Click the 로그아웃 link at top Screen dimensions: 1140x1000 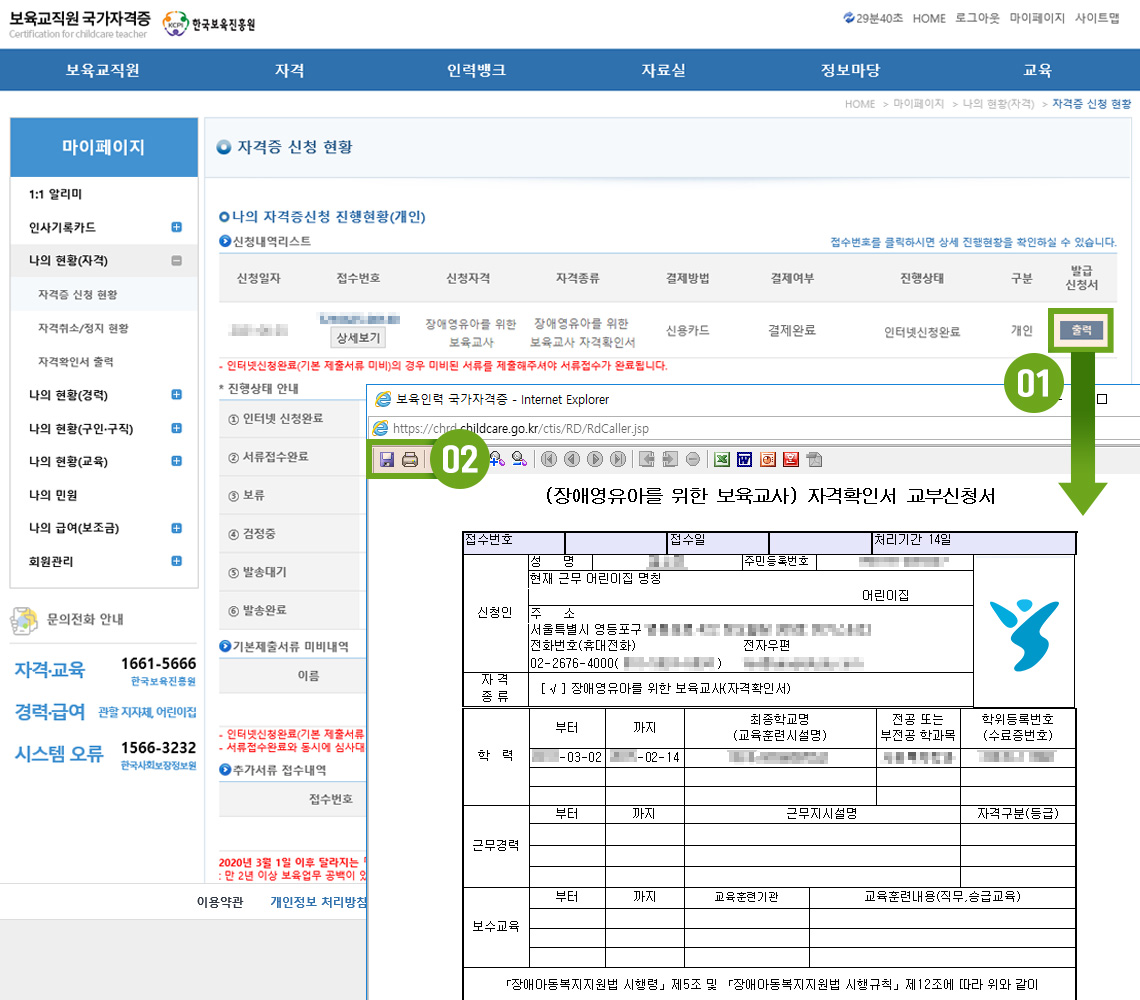[977, 18]
